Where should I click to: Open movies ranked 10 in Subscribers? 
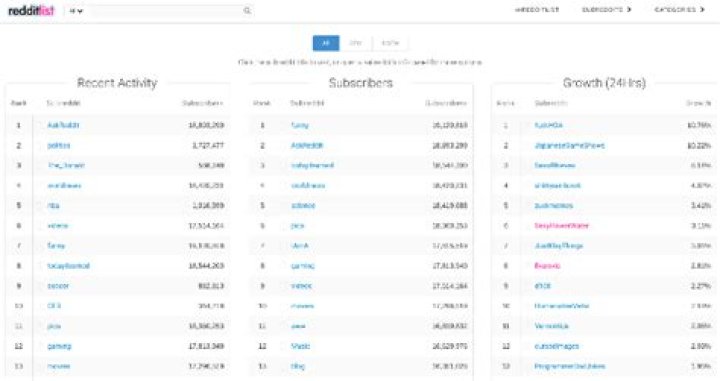click(303, 306)
